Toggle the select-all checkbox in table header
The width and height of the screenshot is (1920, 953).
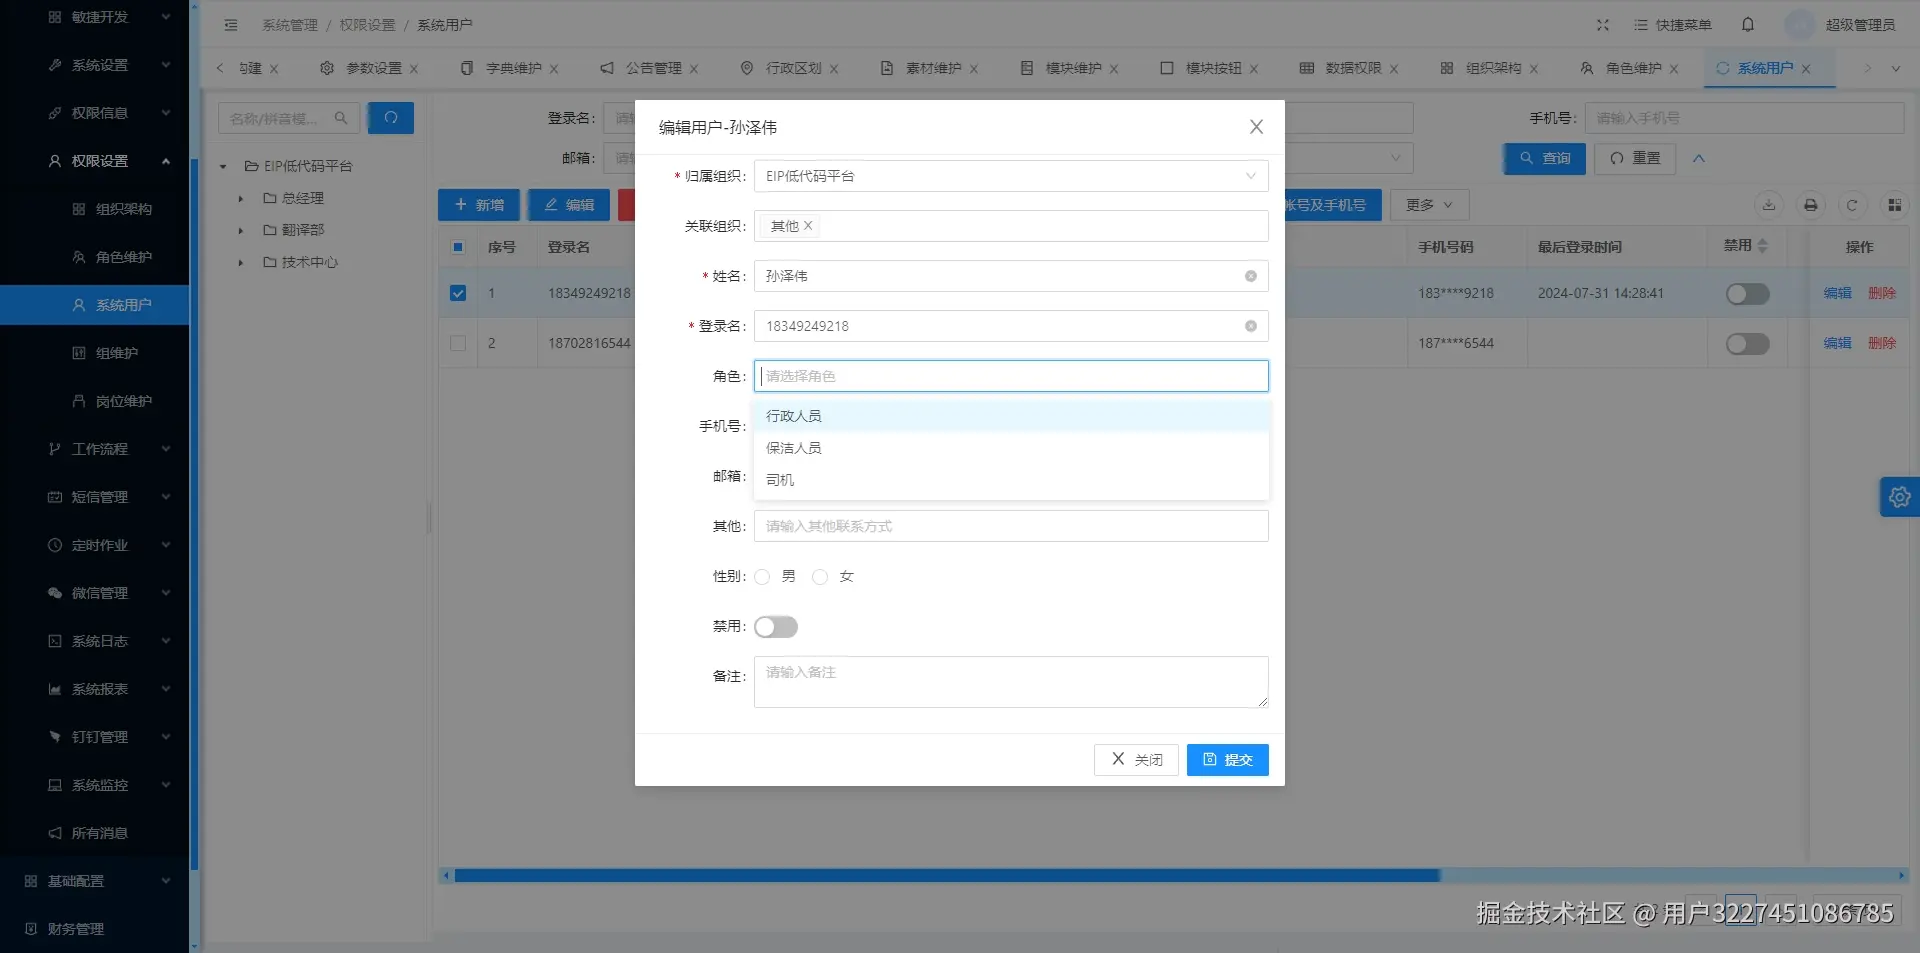pyautogui.click(x=458, y=247)
